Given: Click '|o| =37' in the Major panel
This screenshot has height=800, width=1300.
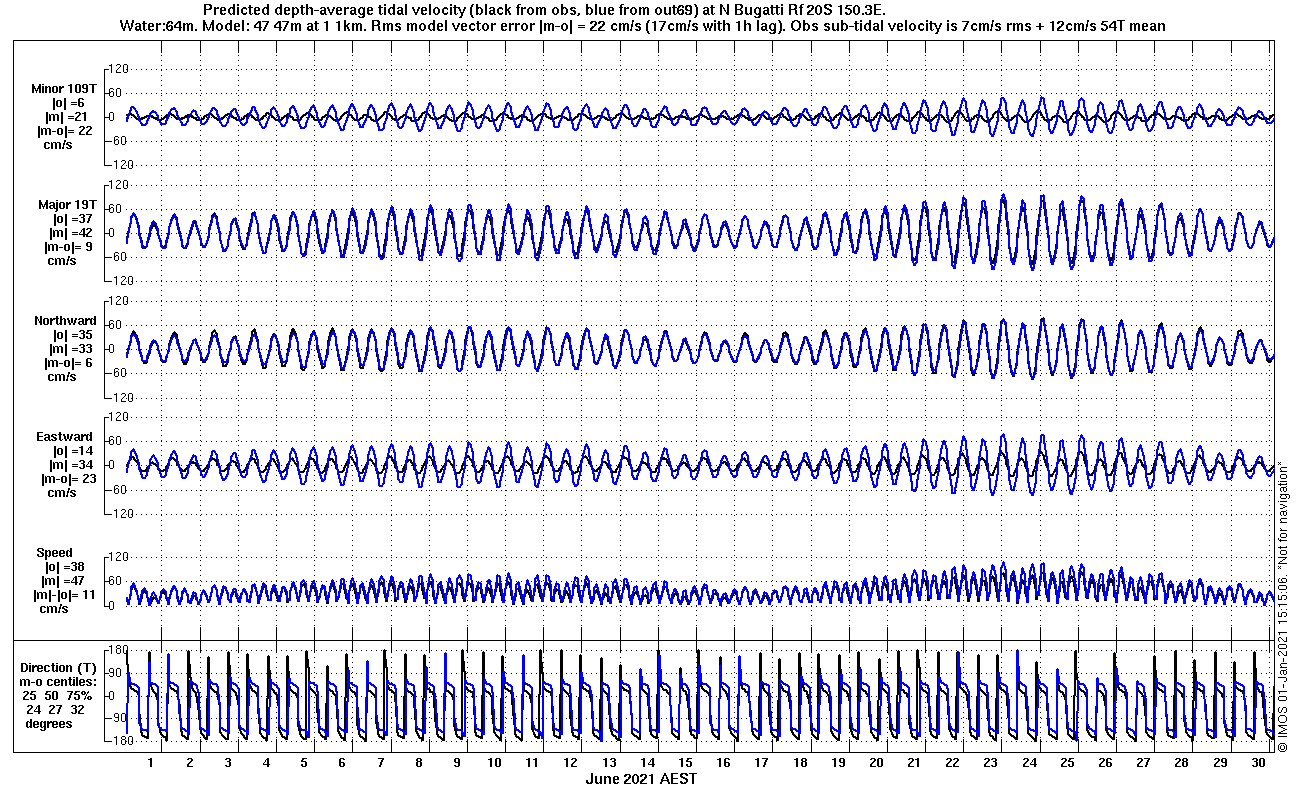Looking at the screenshot, I should (71, 218).
